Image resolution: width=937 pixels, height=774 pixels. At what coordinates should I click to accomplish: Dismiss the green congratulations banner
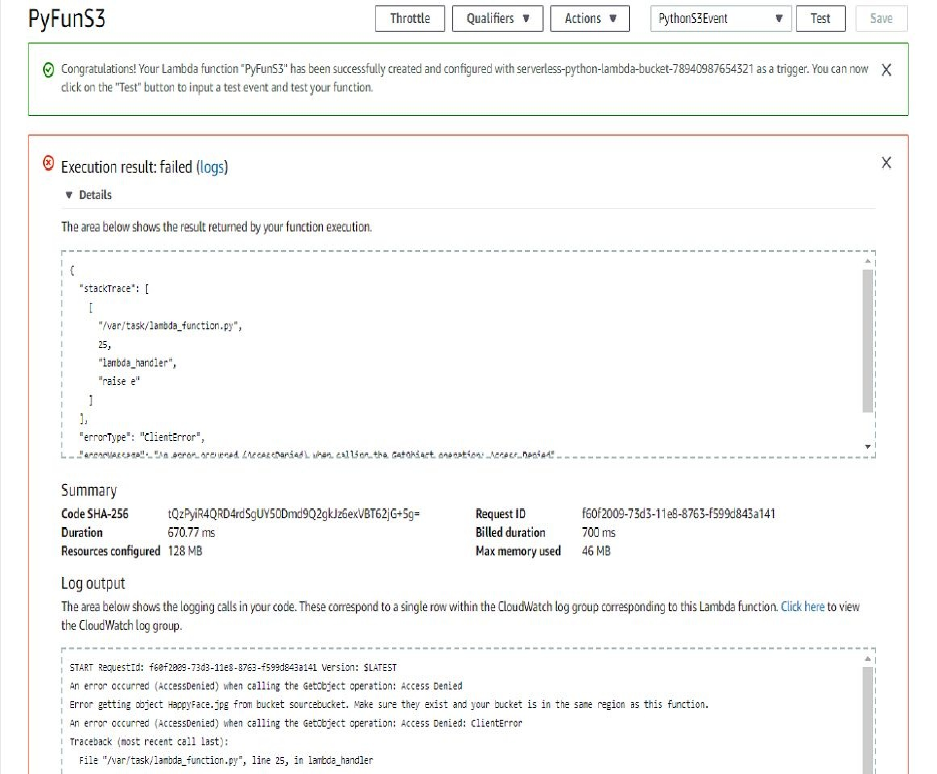887,71
